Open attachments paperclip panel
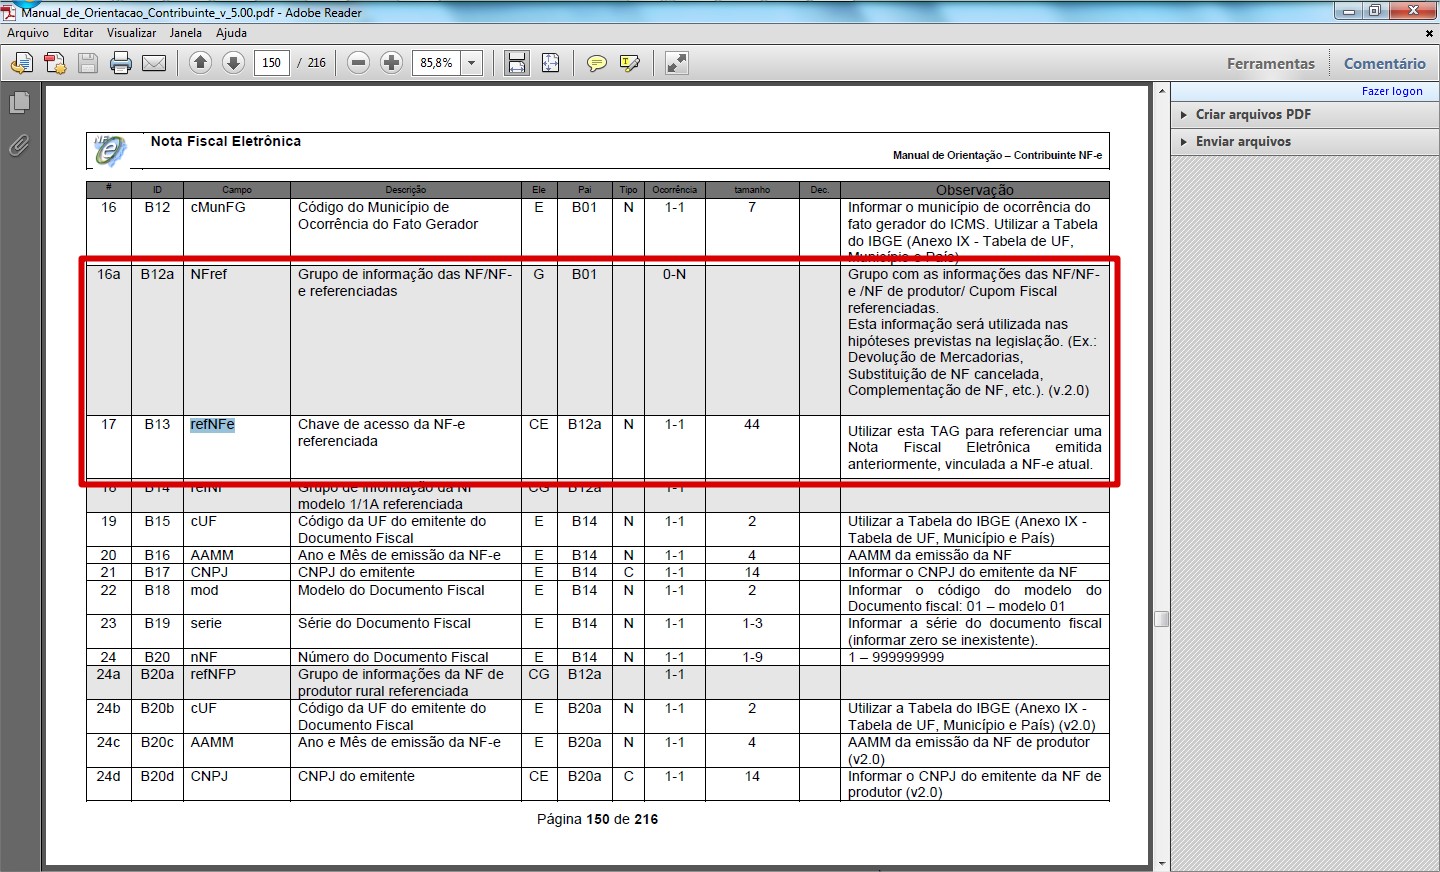This screenshot has width=1440, height=872. coord(19,146)
